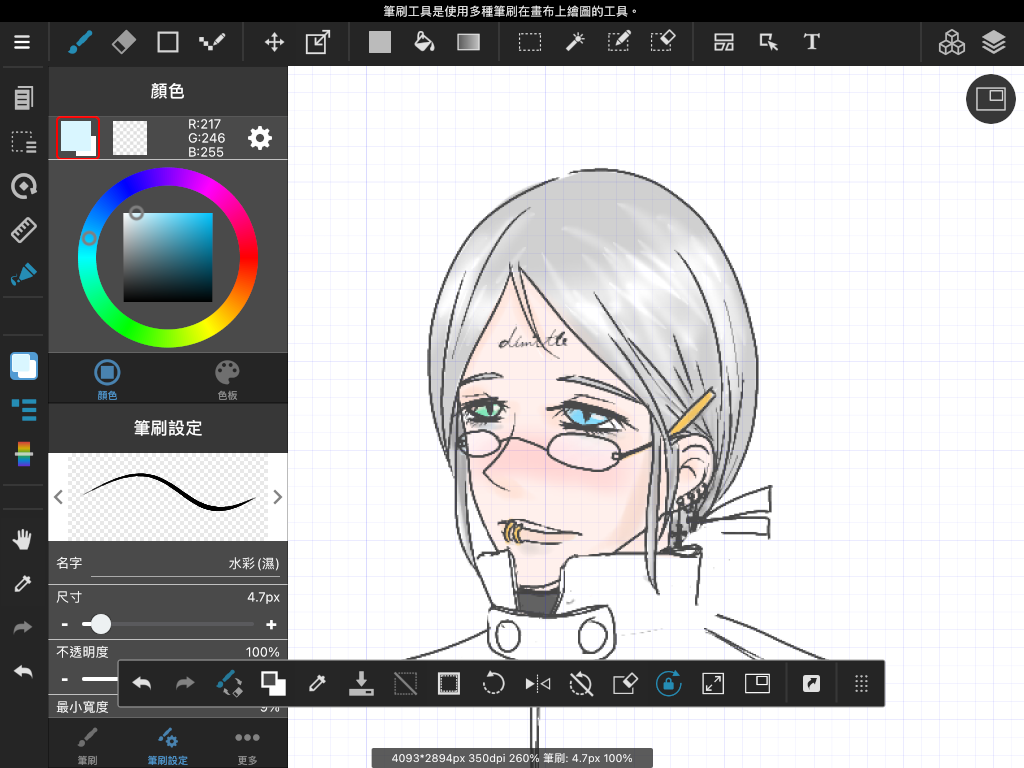Reset canvas rotation in shortcut bar

pyautogui.click(x=581, y=684)
